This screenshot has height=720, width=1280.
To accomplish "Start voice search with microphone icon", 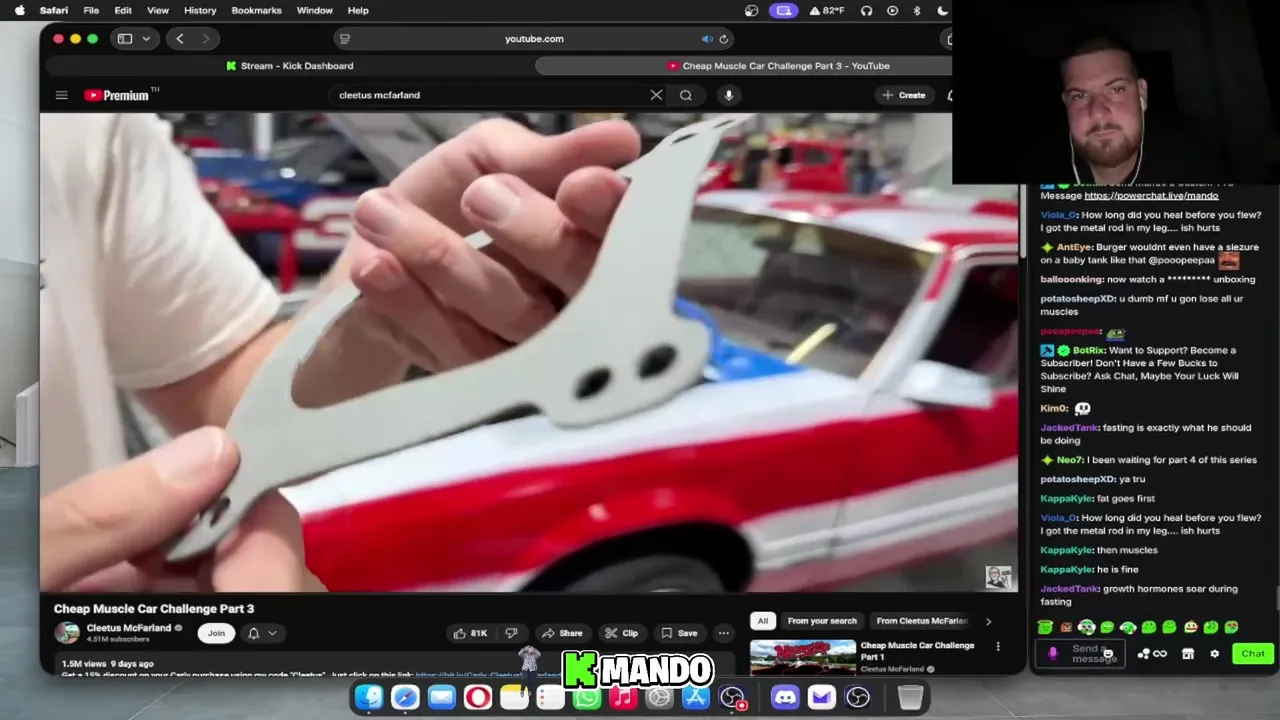I will 729,95.
